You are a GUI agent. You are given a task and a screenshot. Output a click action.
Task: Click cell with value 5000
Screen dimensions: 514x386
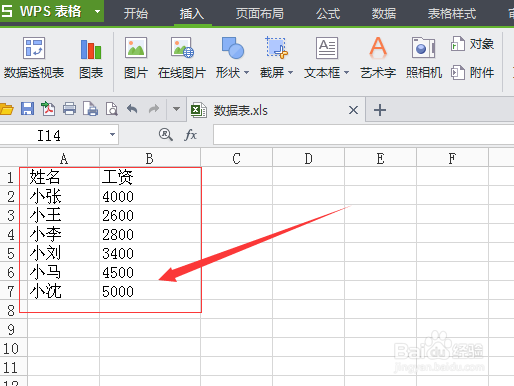pyautogui.click(x=150, y=291)
